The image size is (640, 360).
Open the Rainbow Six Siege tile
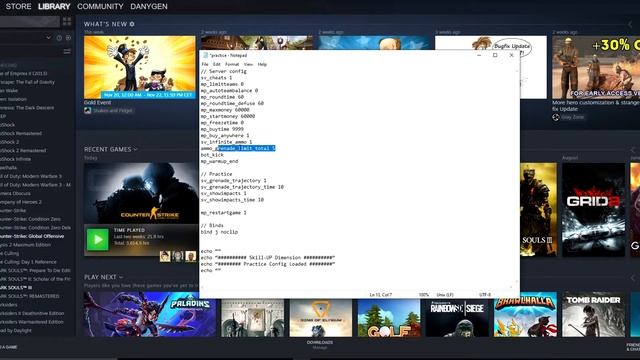457,317
